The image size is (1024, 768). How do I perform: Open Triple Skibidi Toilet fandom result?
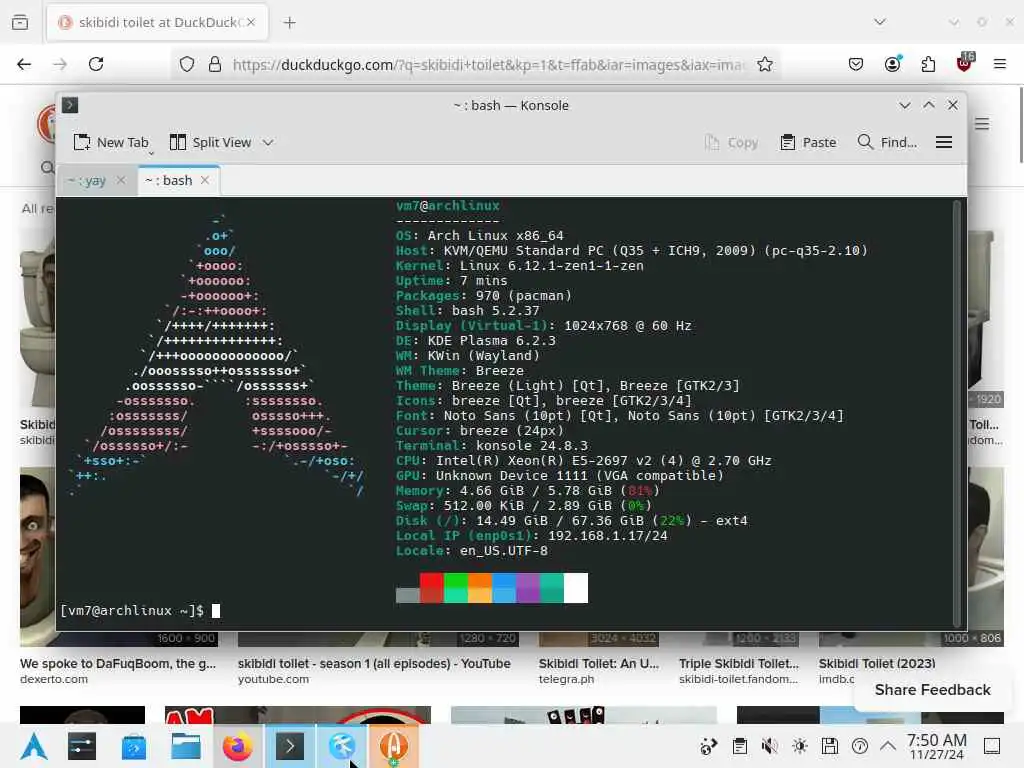739,664
